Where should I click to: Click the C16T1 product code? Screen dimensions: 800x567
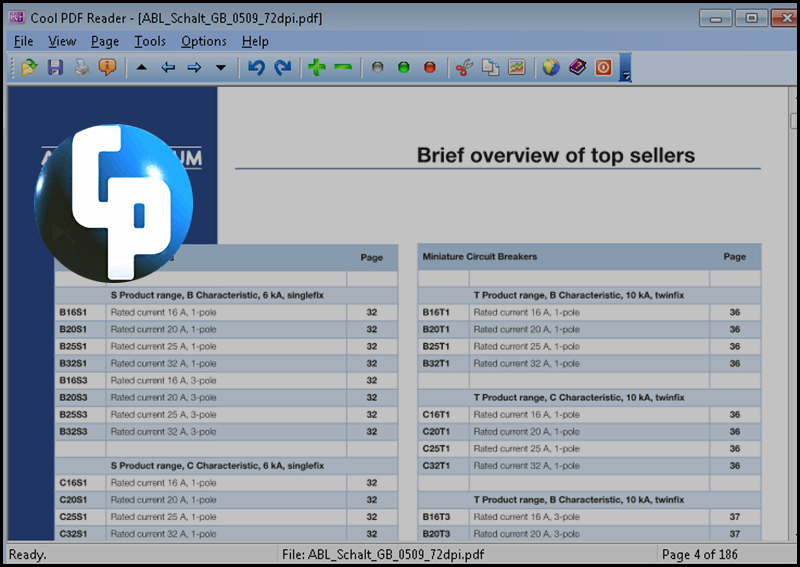[436, 414]
